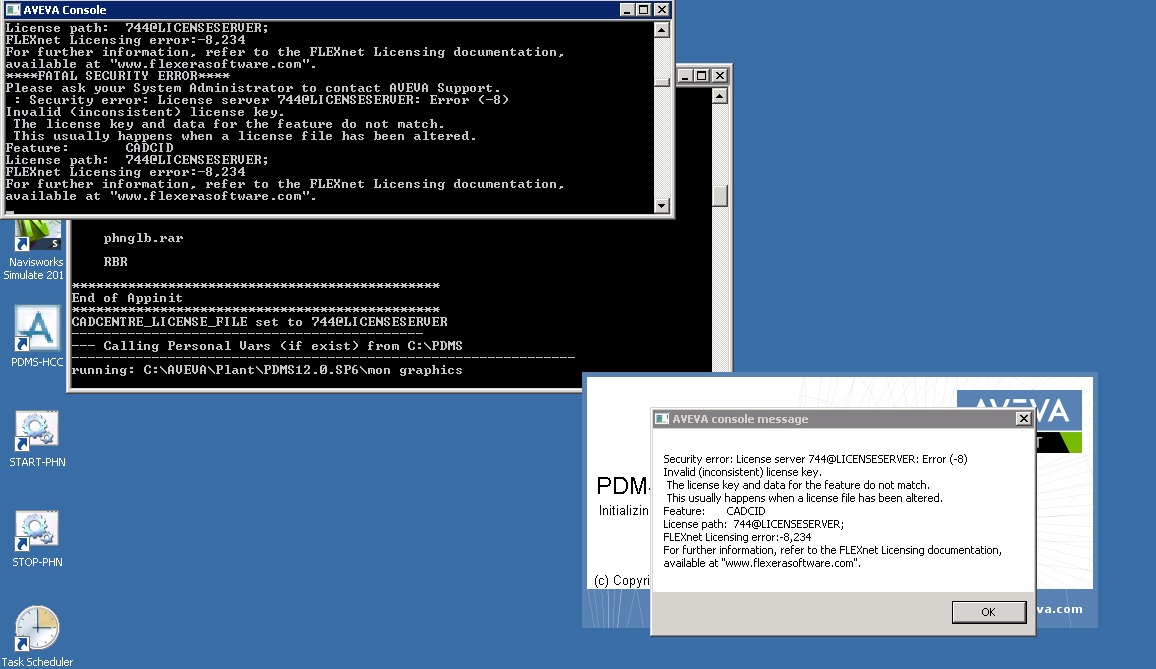The image size is (1156, 669).
Task: Click the AVEVA Console title bar text
Action: pyautogui.click(x=65, y=10)
